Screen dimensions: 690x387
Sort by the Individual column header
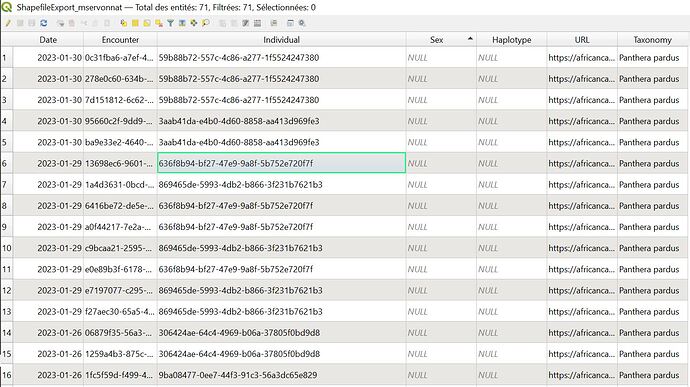(x=281, y=40)
